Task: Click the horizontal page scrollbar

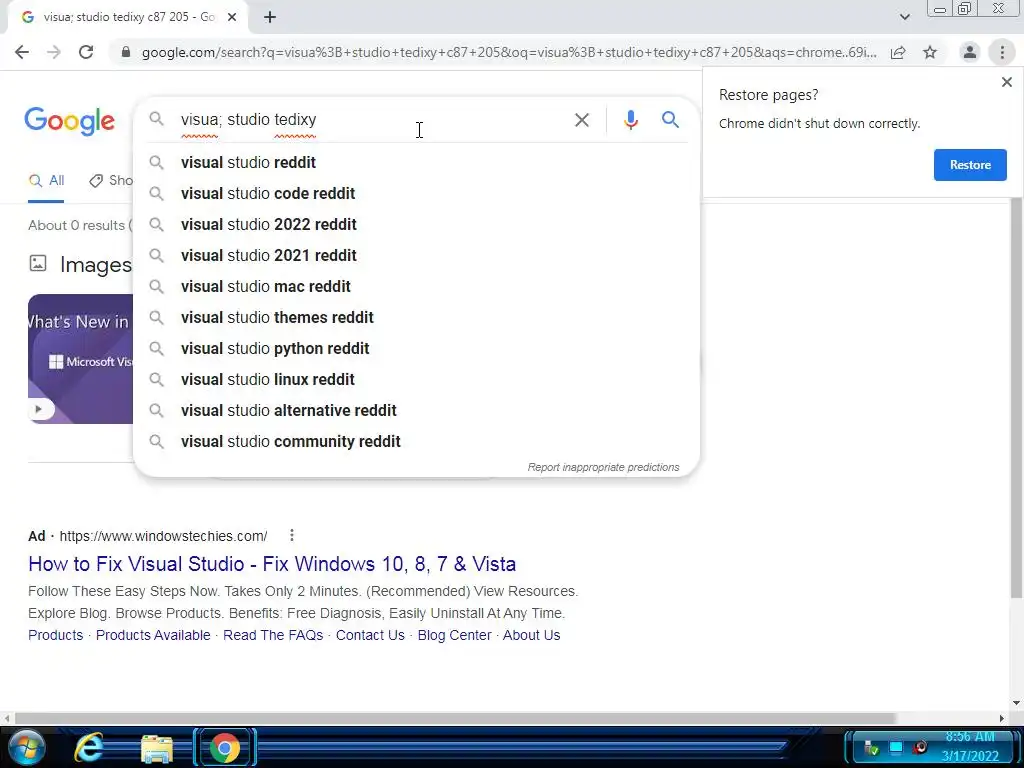Action: point(455,718)
